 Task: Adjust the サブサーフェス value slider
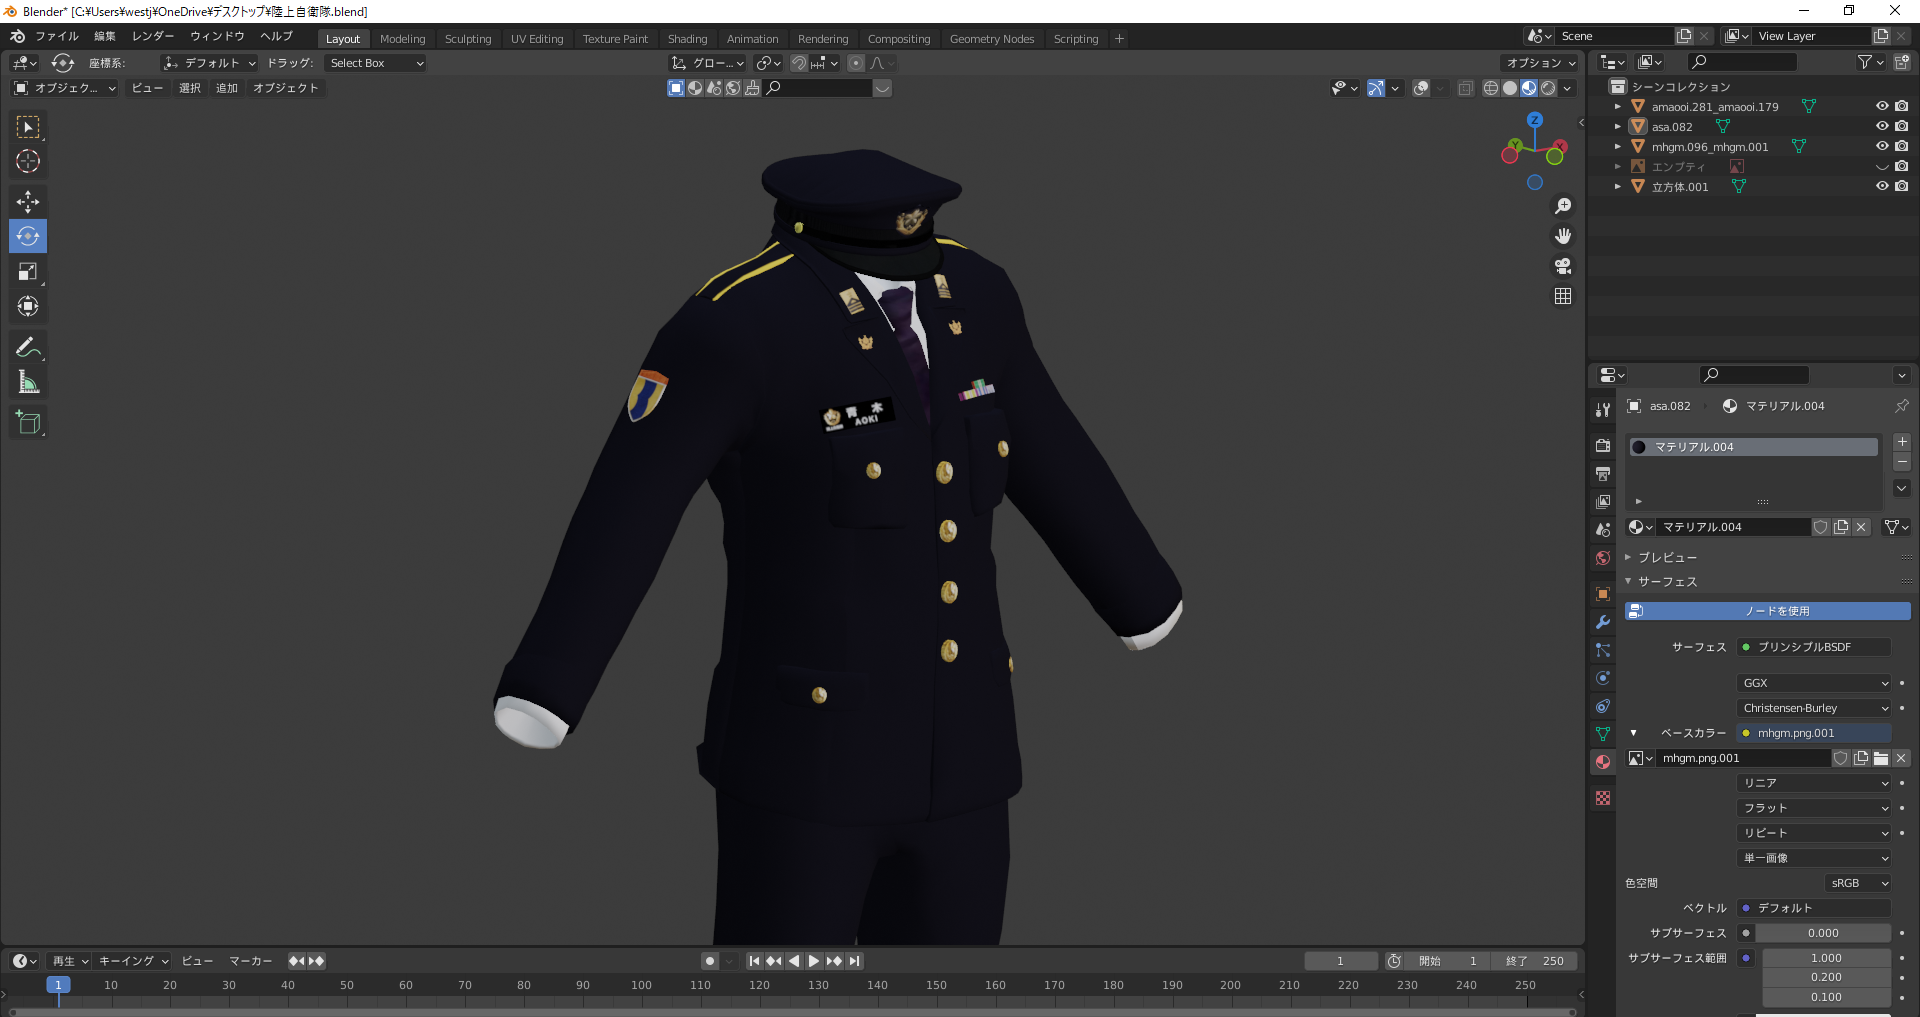1823,933
